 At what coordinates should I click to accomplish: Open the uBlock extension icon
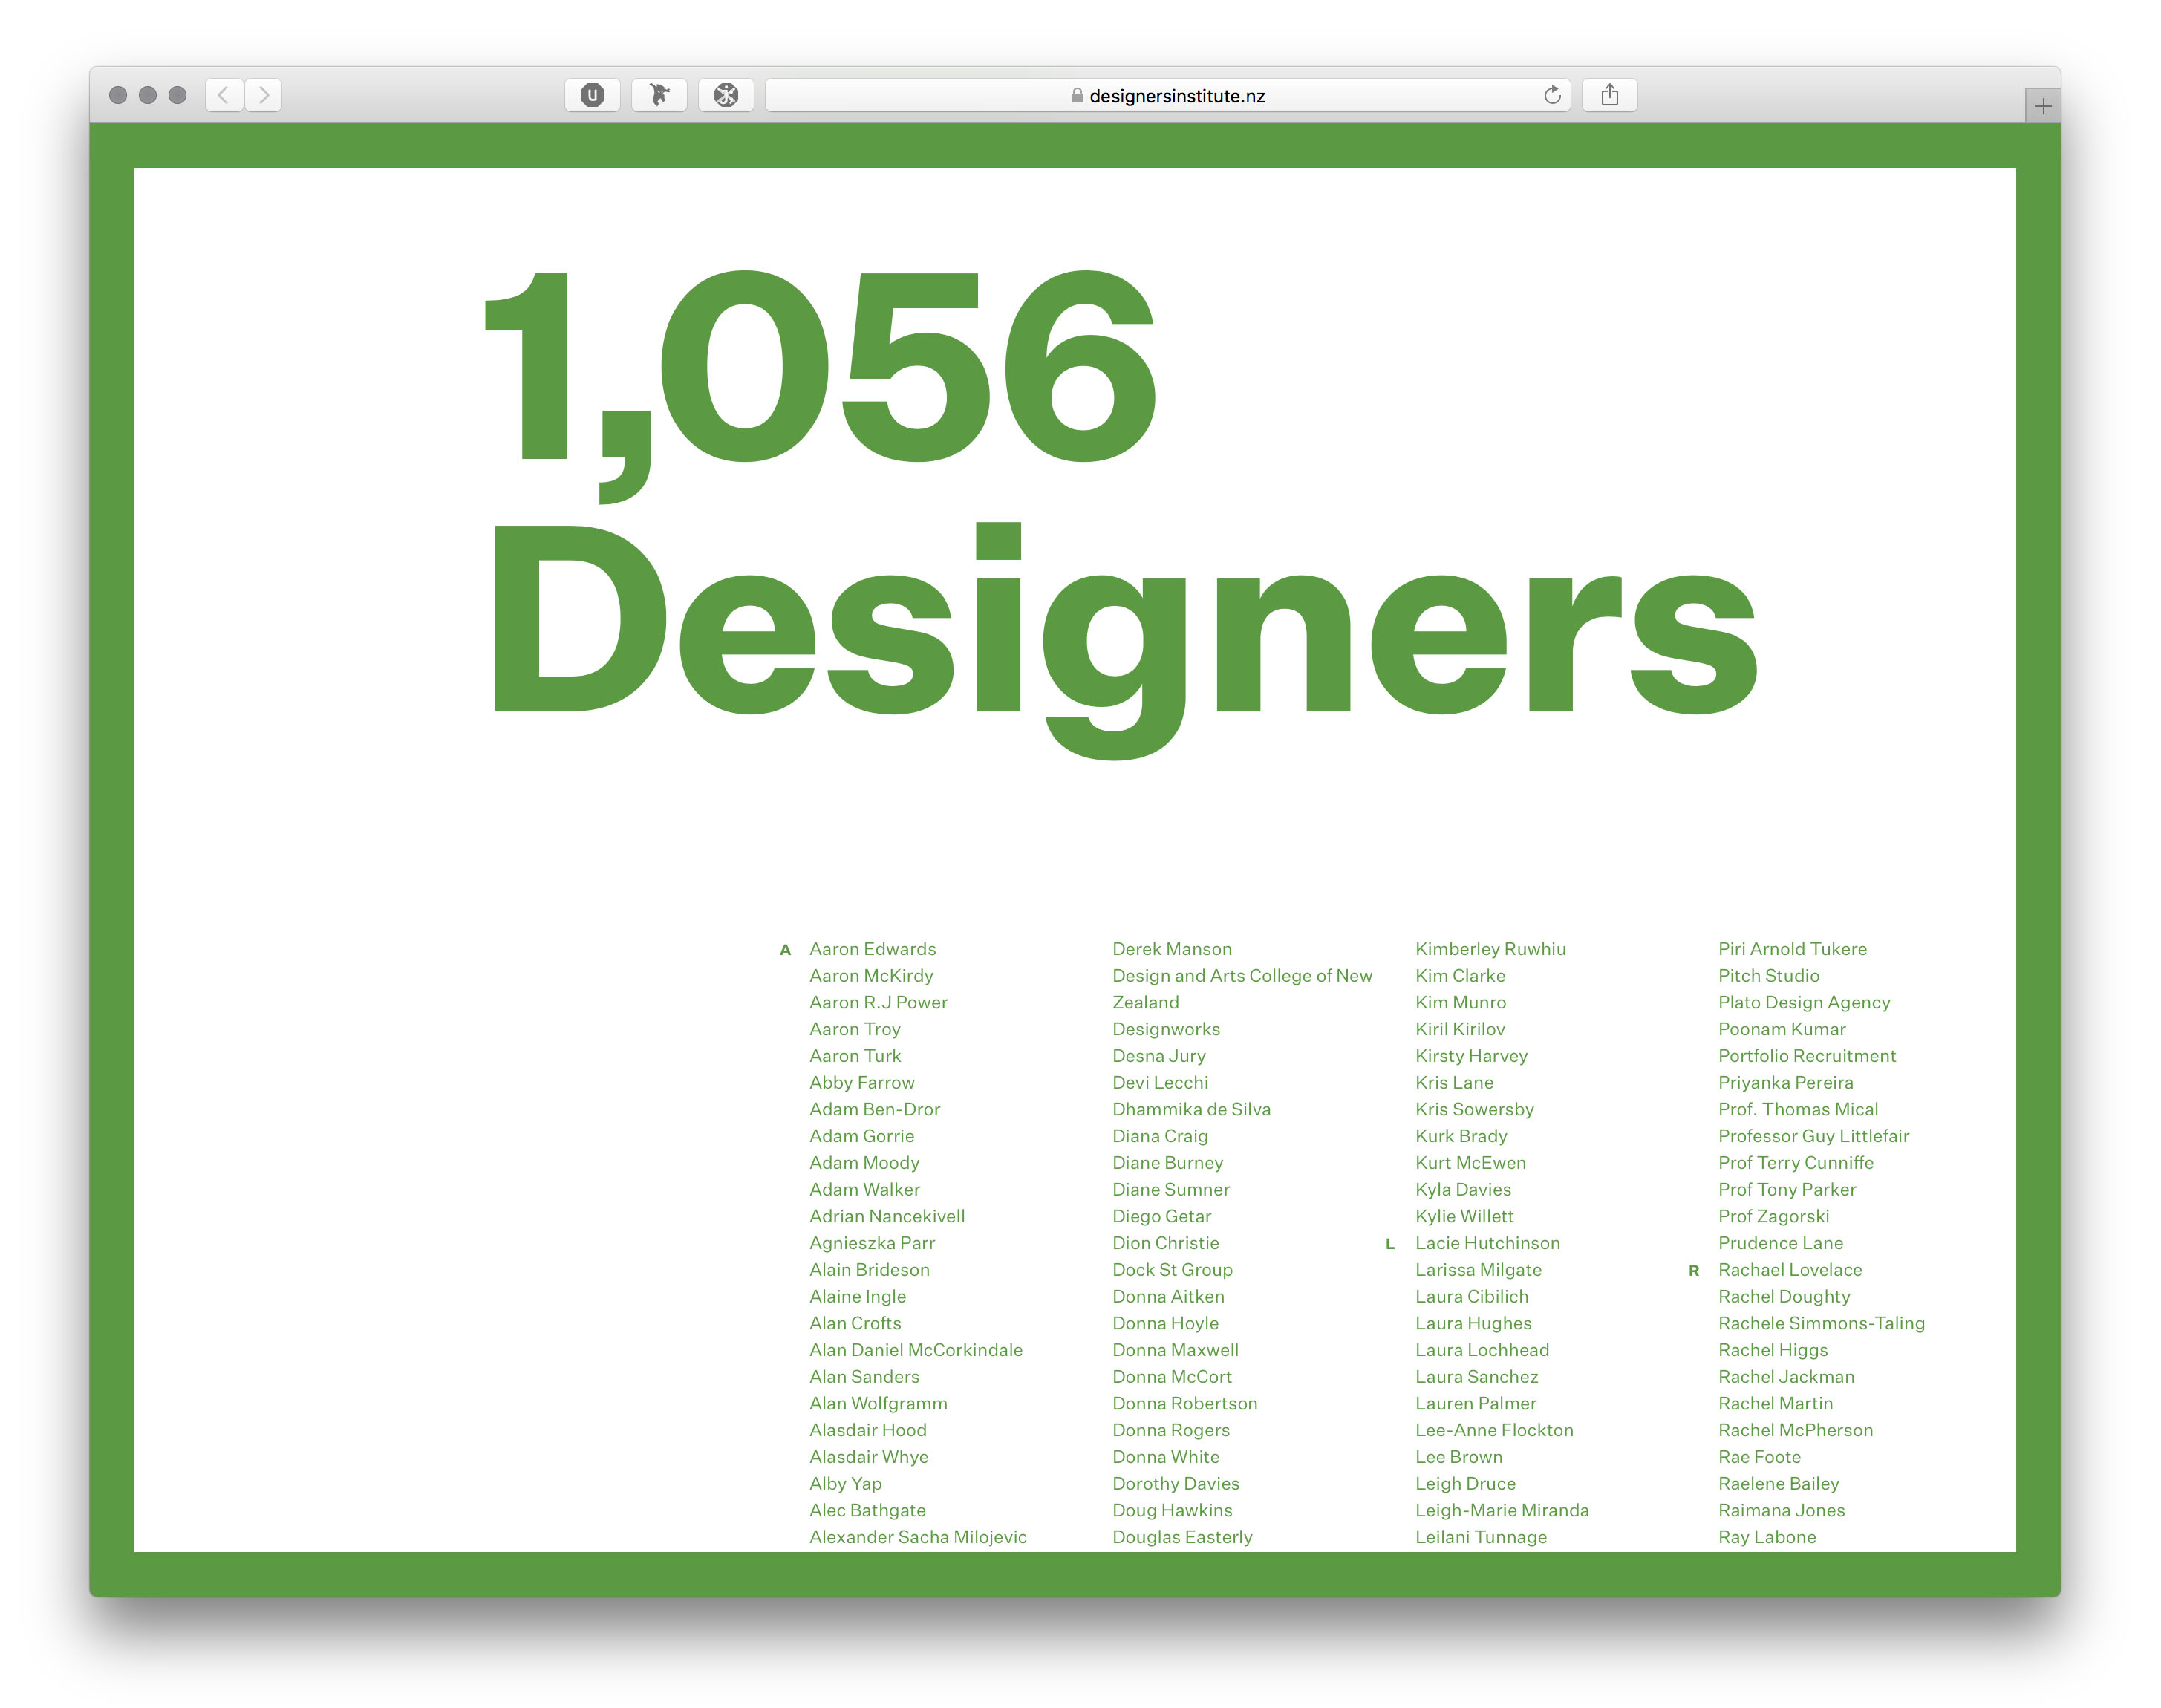[592, 95]
